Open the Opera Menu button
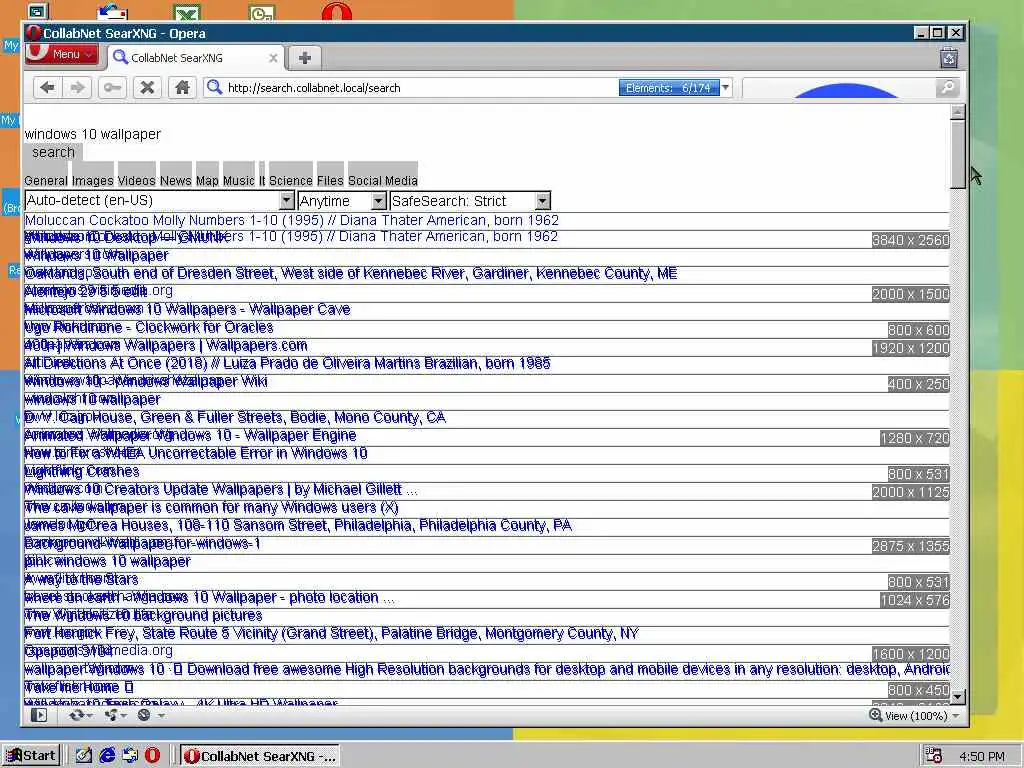This screenshot has width=1024, height=768. click(61, 54)
